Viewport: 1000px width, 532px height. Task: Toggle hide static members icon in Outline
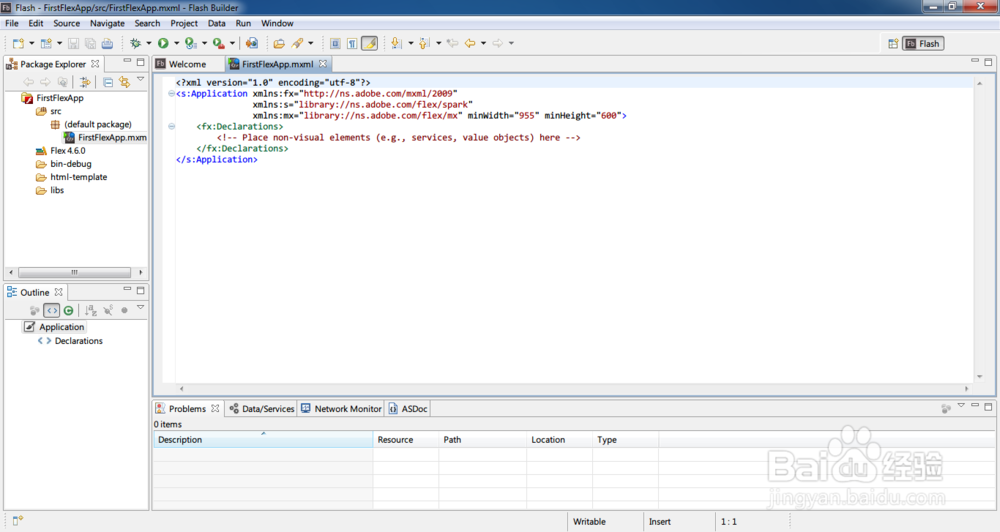(108, 311)
